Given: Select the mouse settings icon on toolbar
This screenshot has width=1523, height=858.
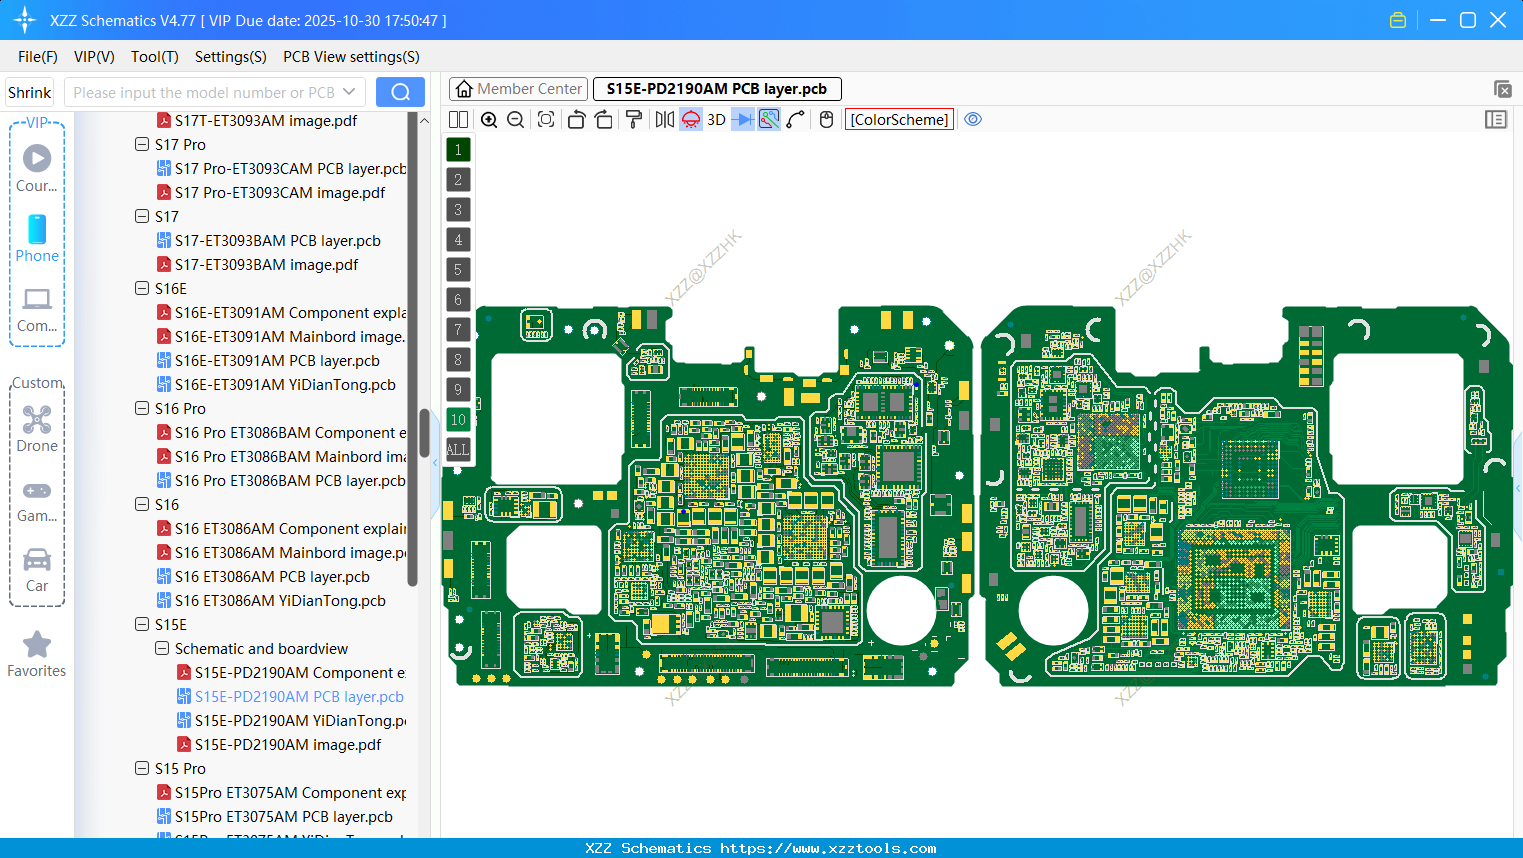Looking at the screenshot, I should [826, 119].
